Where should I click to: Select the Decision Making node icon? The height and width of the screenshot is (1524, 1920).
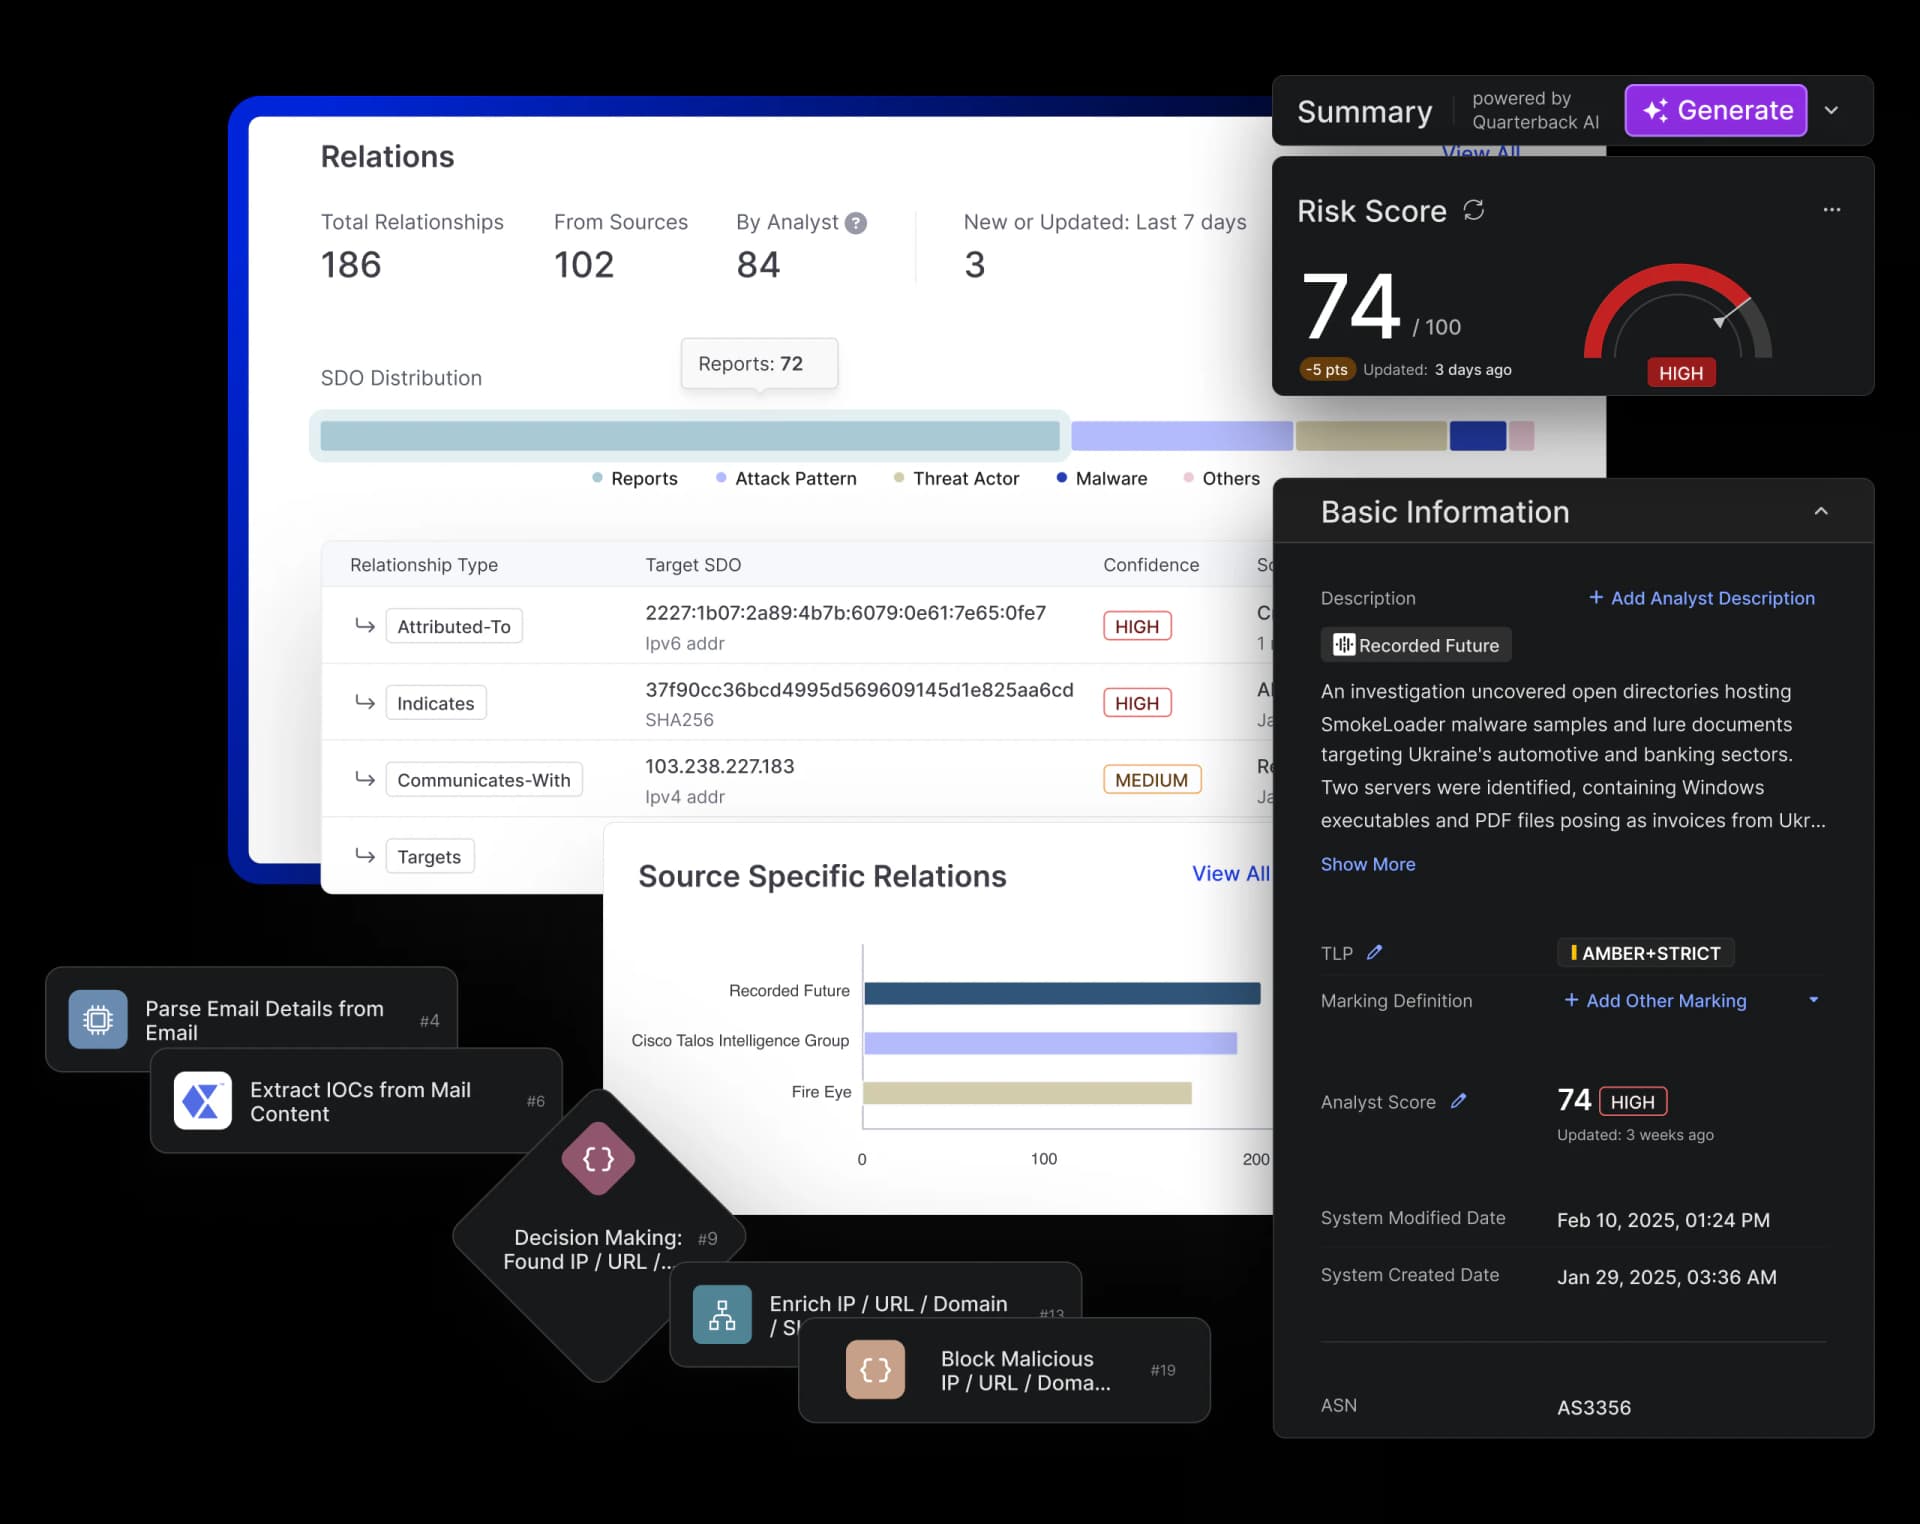pyautogui.click(x=598, y=1158)
